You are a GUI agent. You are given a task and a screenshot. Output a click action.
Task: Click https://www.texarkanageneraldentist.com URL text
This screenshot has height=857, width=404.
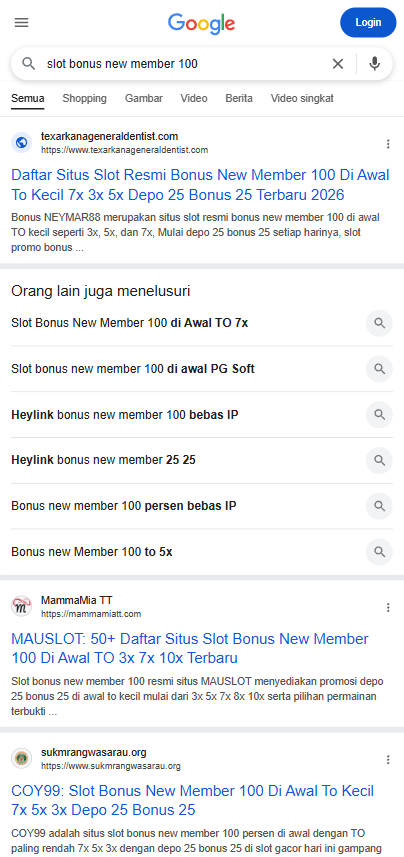pos(124,150)
